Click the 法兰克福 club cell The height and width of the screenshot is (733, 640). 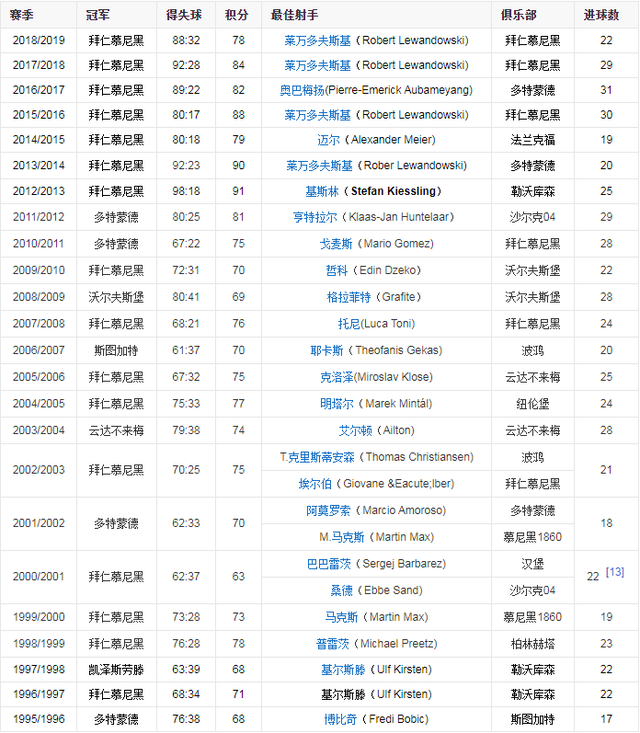pyautogui.click(x=532, y=140)
